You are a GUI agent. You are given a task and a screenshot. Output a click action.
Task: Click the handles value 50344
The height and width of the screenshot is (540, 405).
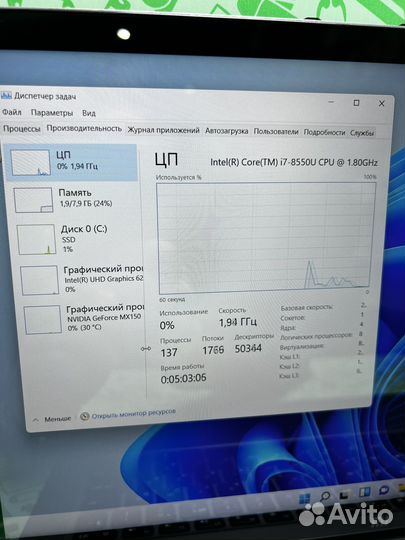coord(248,349)
